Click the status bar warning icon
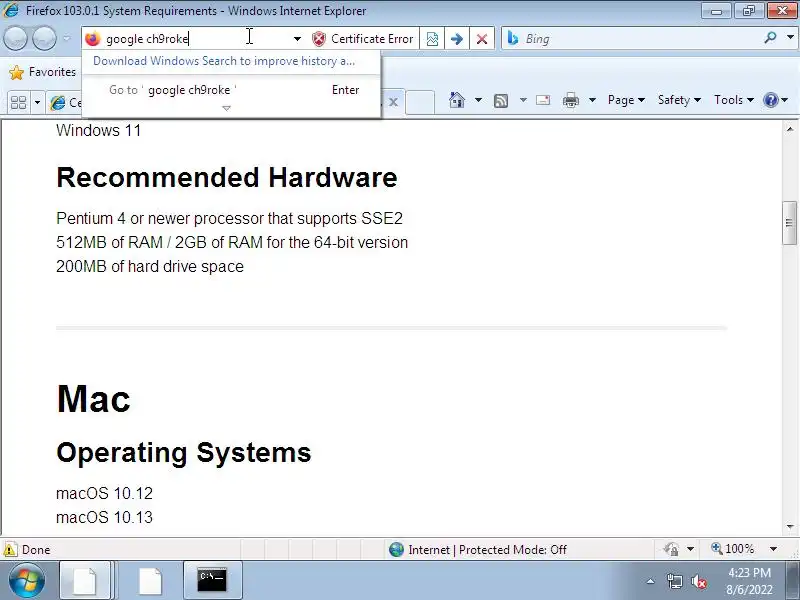The height and width of the screenshot is (600, 800). (10, 549)
